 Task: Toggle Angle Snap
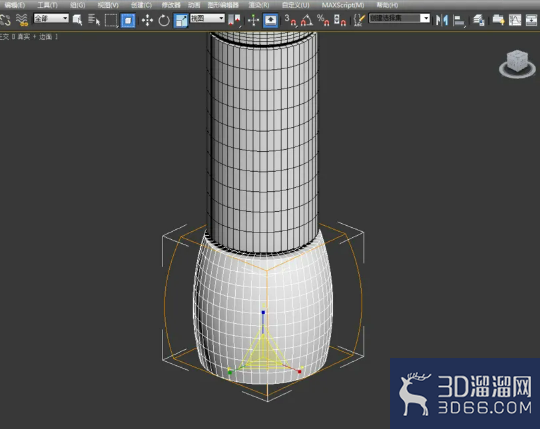[x=307, y=20]
